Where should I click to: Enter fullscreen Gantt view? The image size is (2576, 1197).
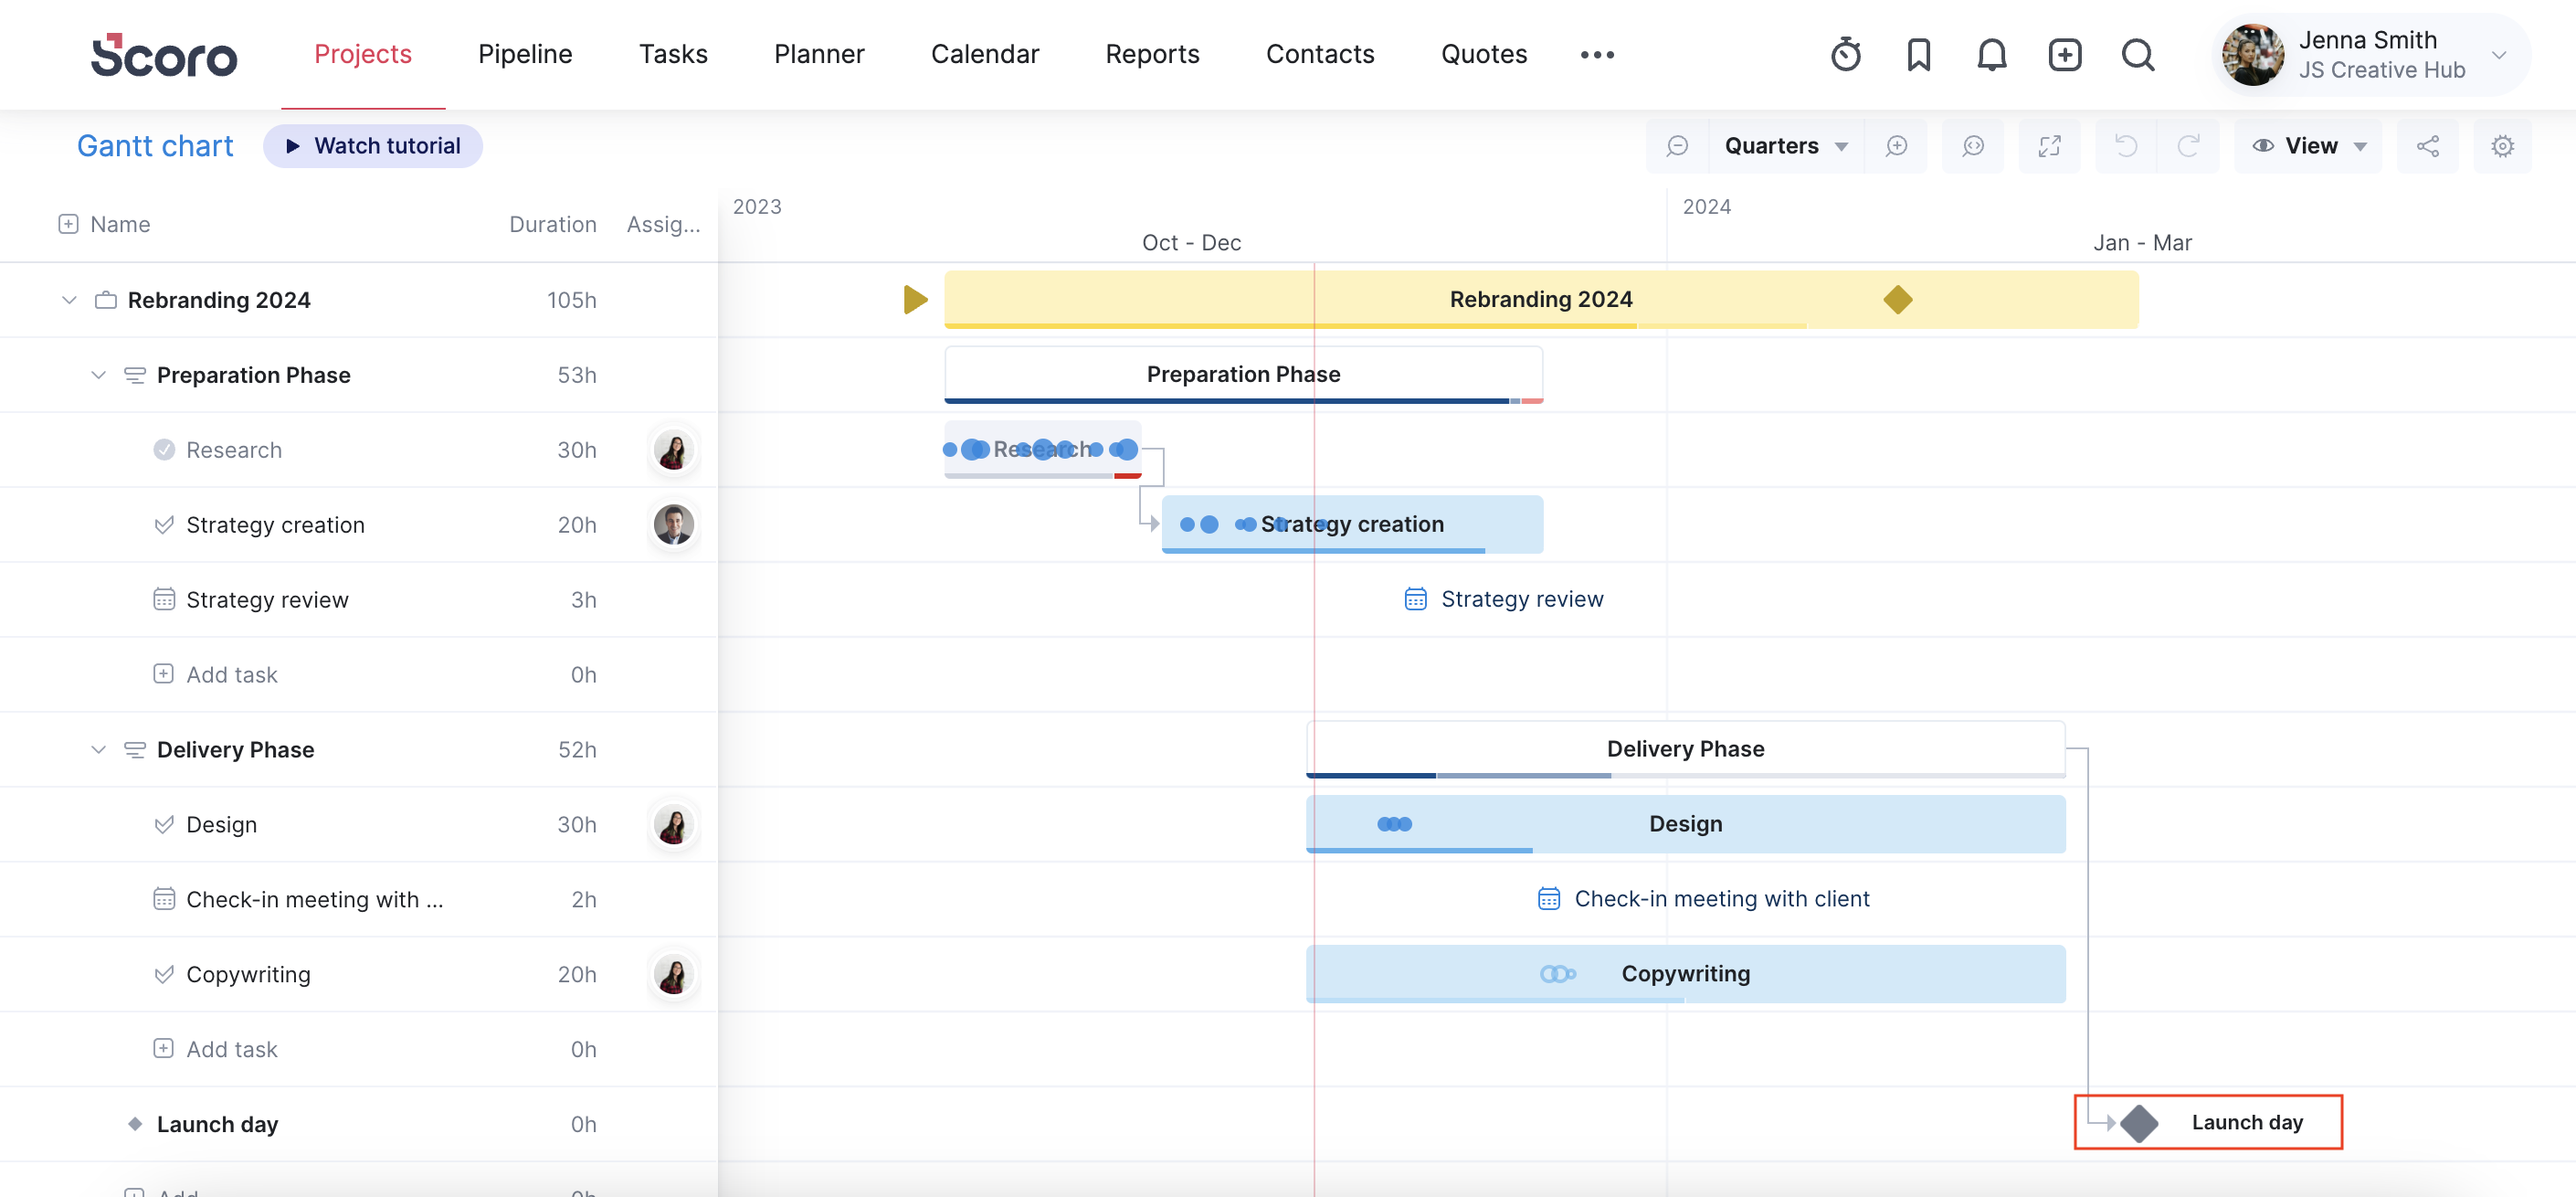tap(2049, 146)
